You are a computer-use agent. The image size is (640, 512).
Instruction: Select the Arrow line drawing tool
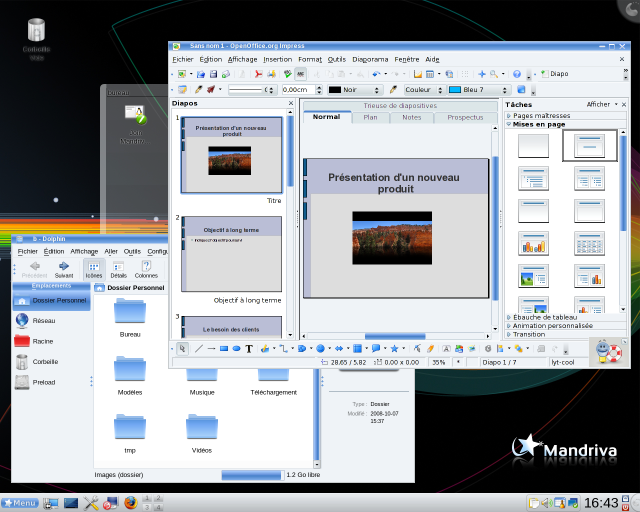point(211,349)
